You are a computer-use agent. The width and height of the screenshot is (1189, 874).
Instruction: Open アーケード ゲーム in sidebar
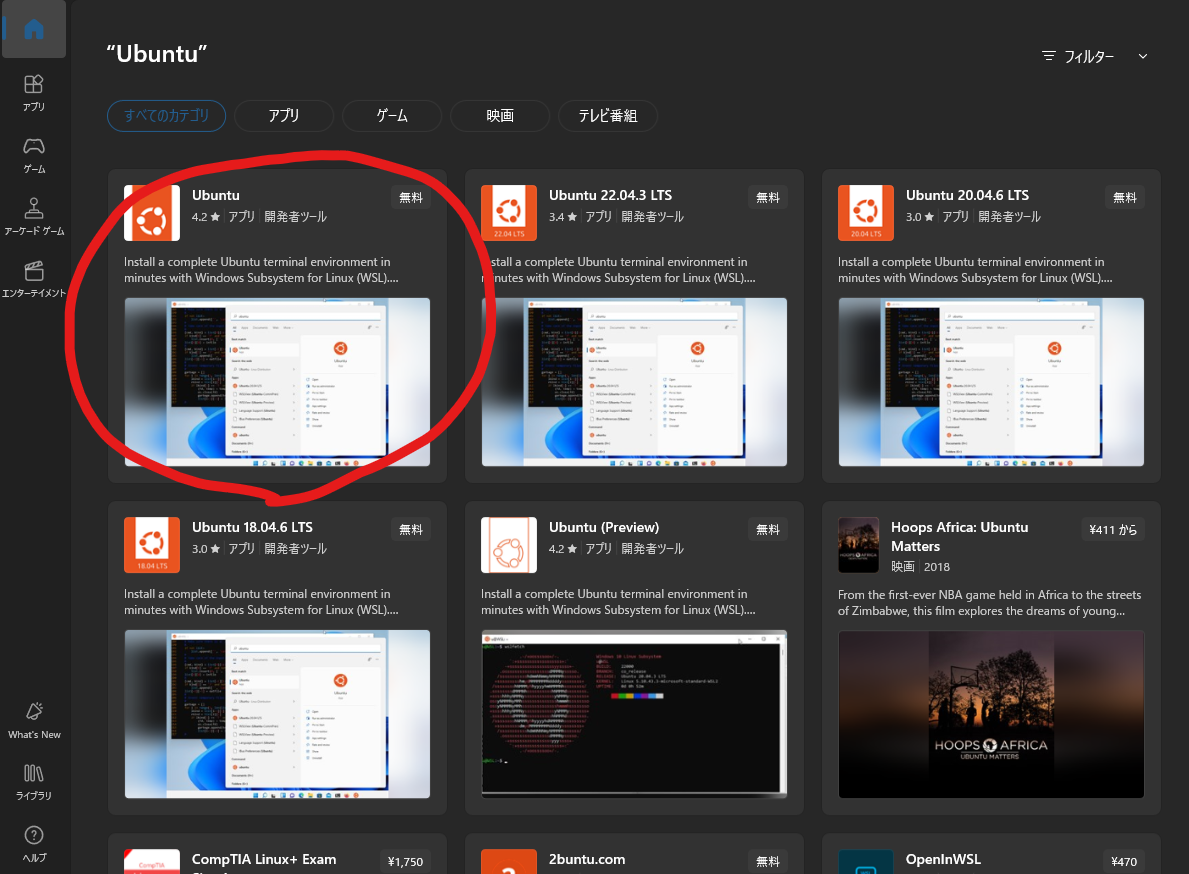click(33, 218)
